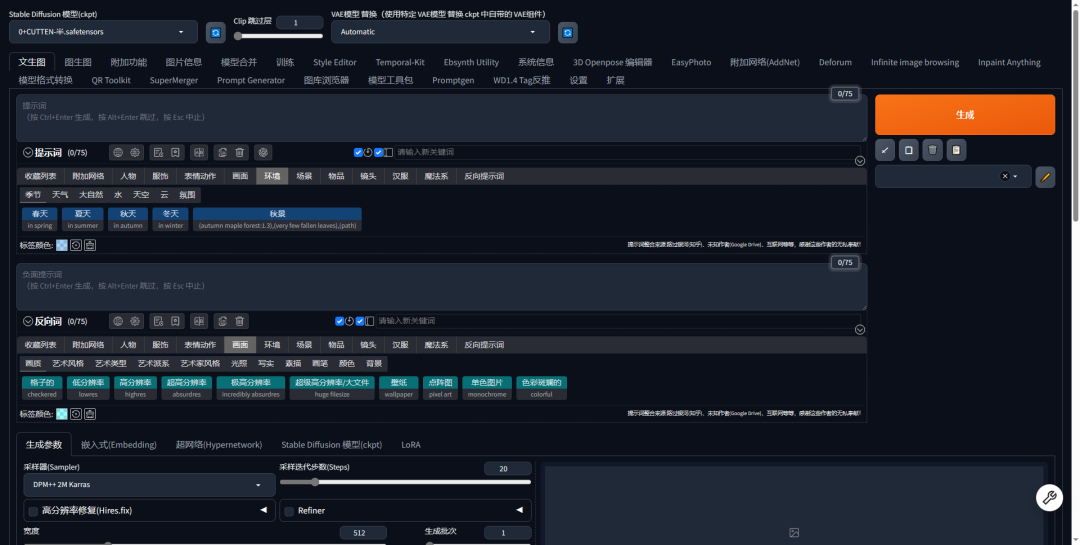Toggle the first checkbox beside the 反向词 keyword input
The height and width of the screenshot is (545, 1080).
coord(340,321)
